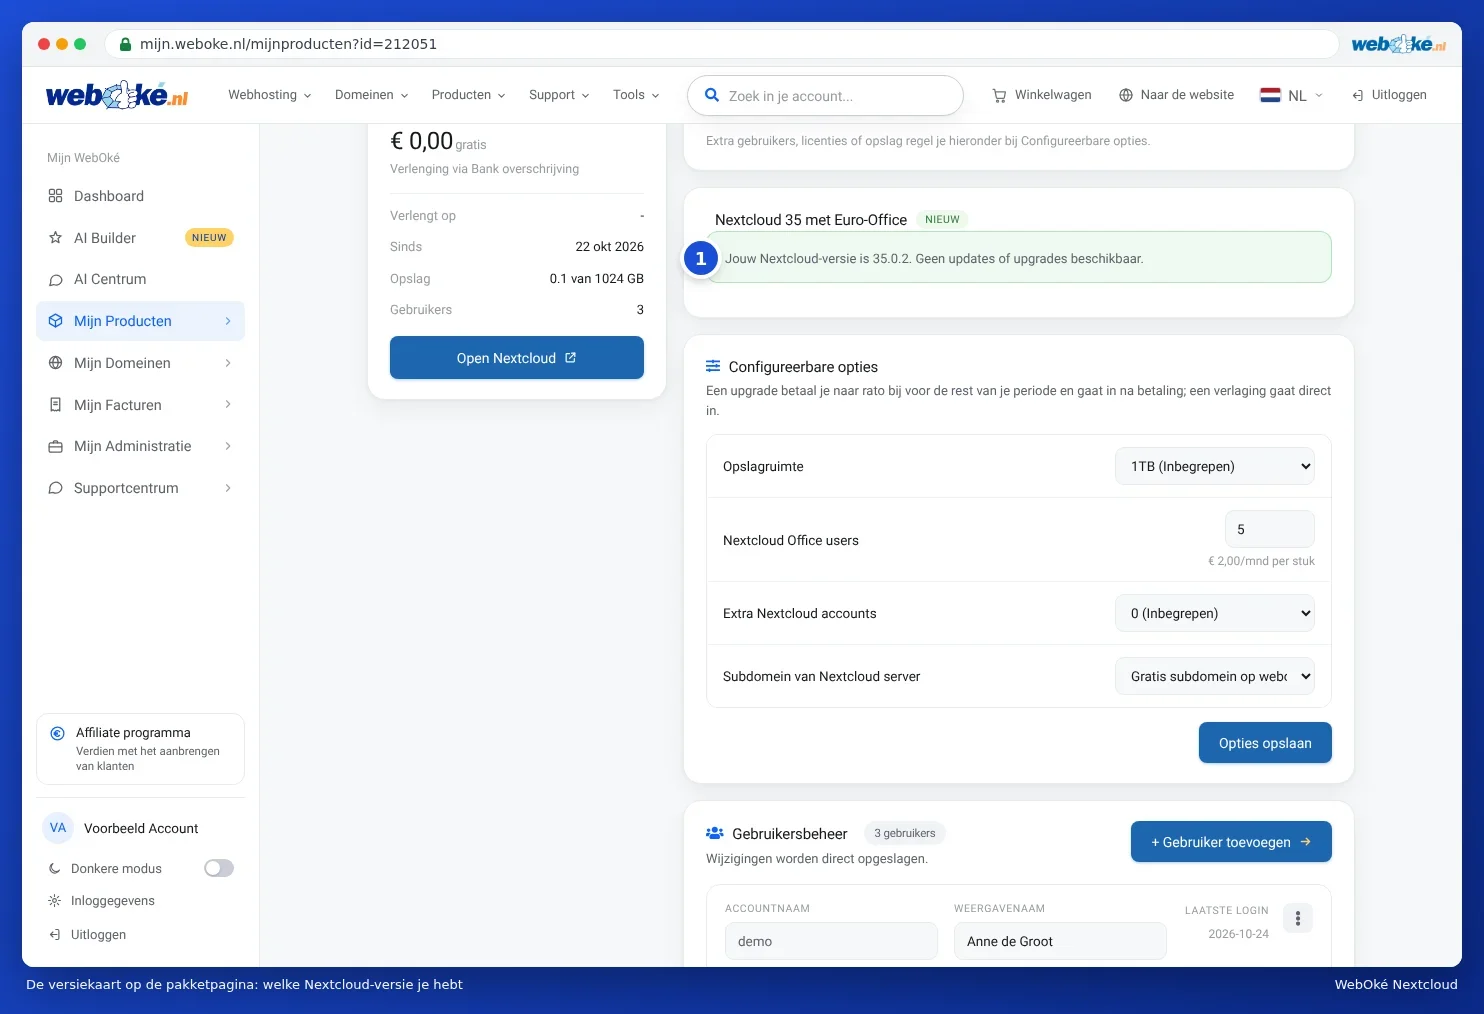This screenshot has width=1484, height=1014.
Task: Click the Mijn Administratie card icon
Action: [x=56, y=447]
